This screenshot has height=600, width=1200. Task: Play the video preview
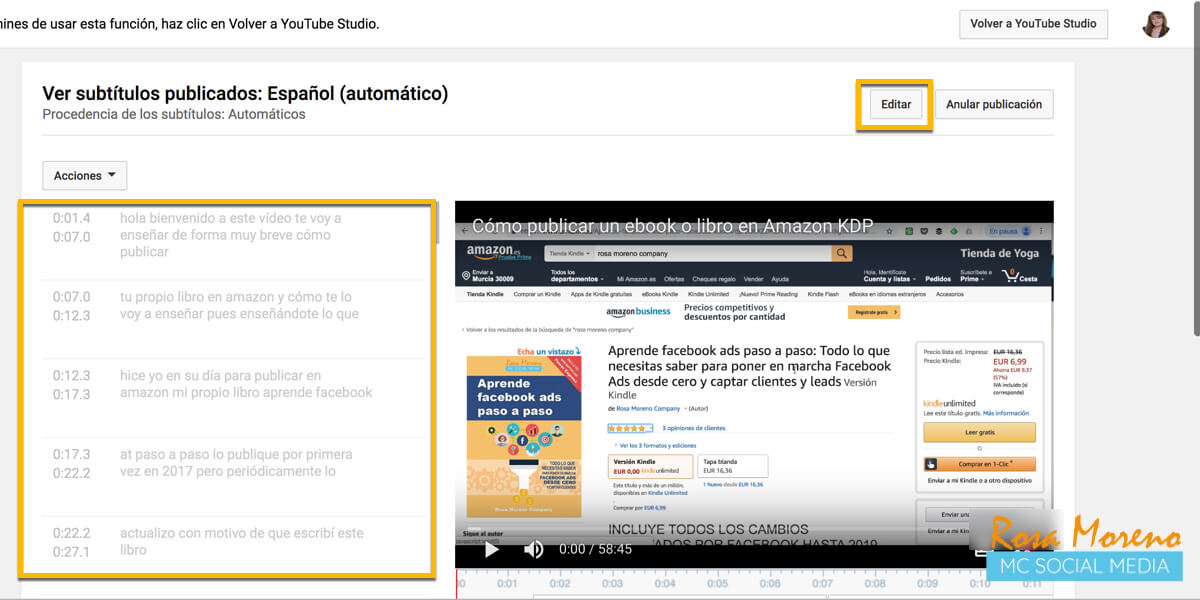(491, 549)
